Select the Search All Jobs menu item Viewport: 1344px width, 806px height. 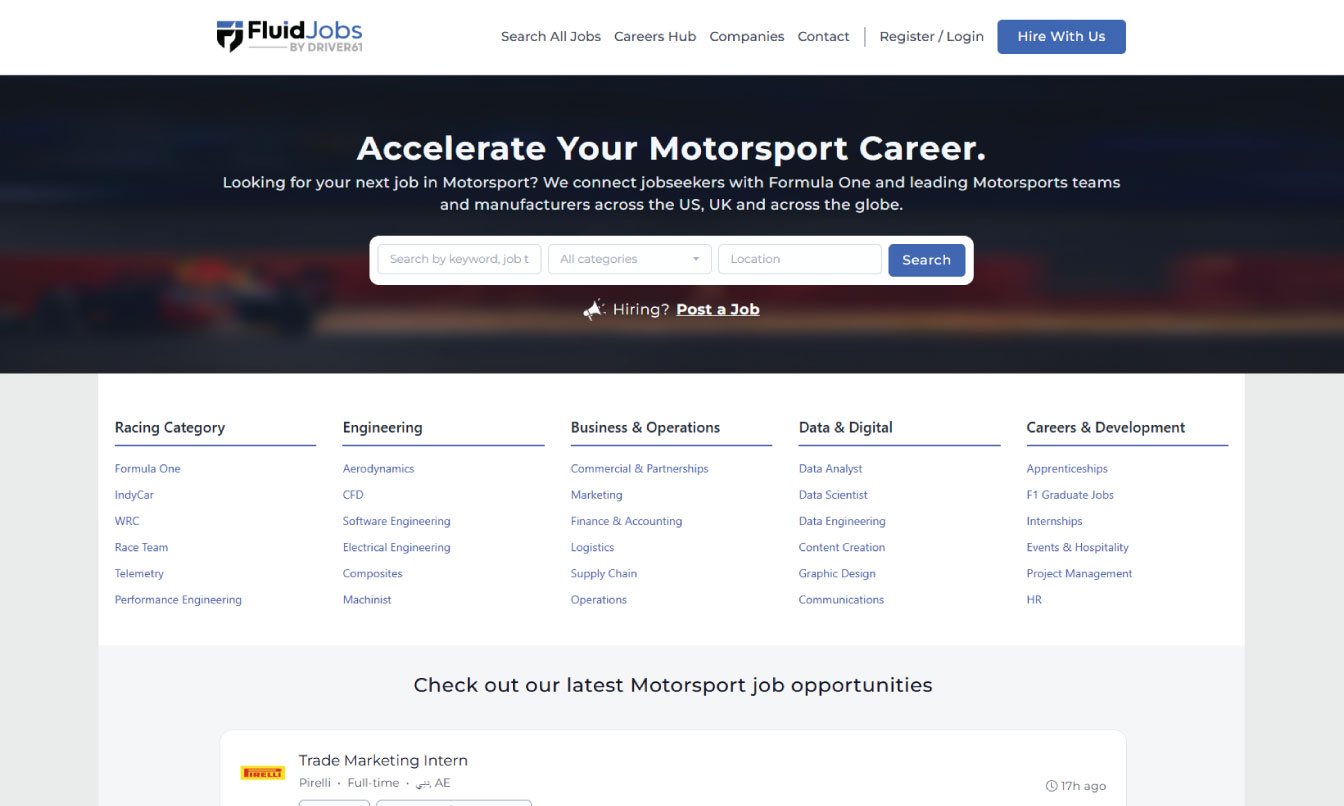pos(551,36)
